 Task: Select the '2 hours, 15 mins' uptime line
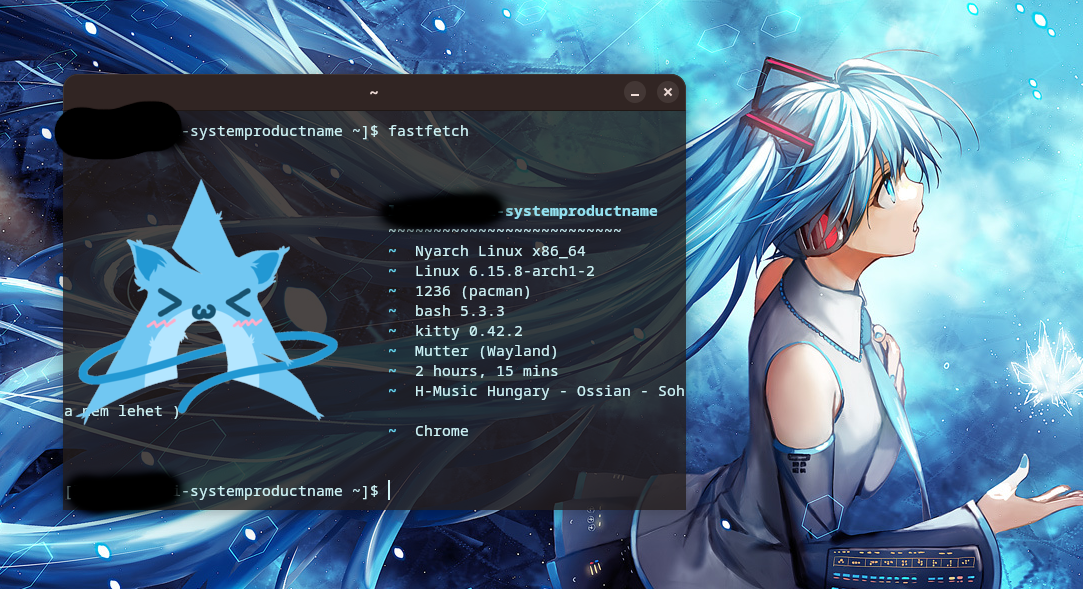486,371
